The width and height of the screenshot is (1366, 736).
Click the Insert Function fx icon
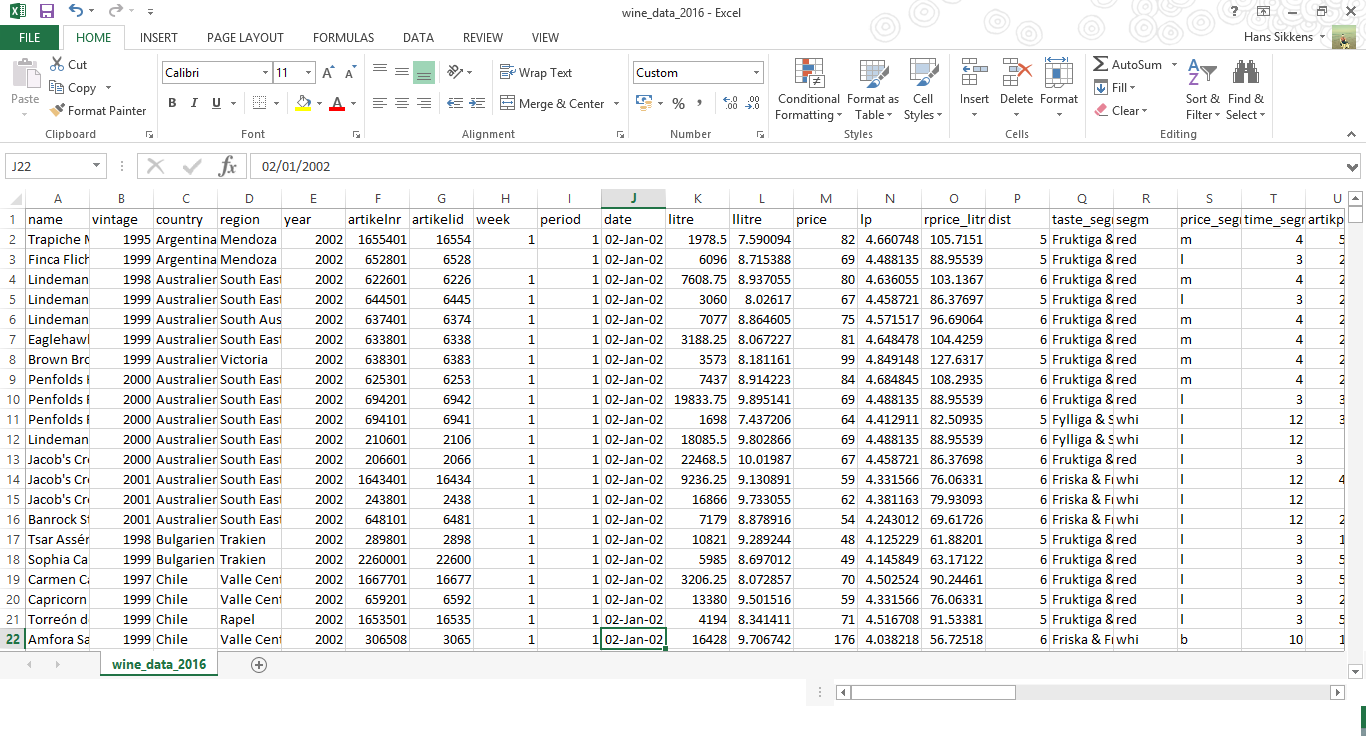tap(228, 166)
